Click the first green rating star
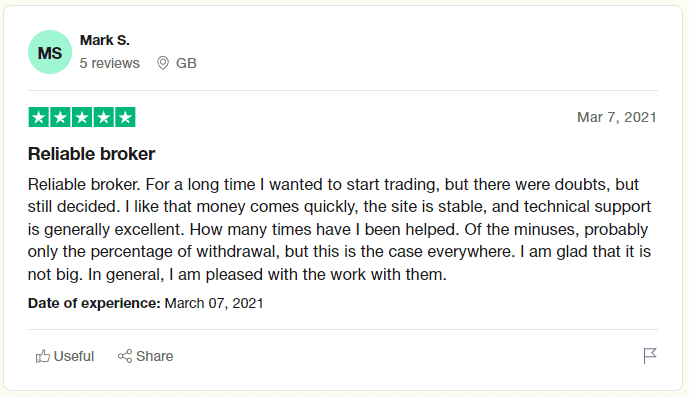 39,117
